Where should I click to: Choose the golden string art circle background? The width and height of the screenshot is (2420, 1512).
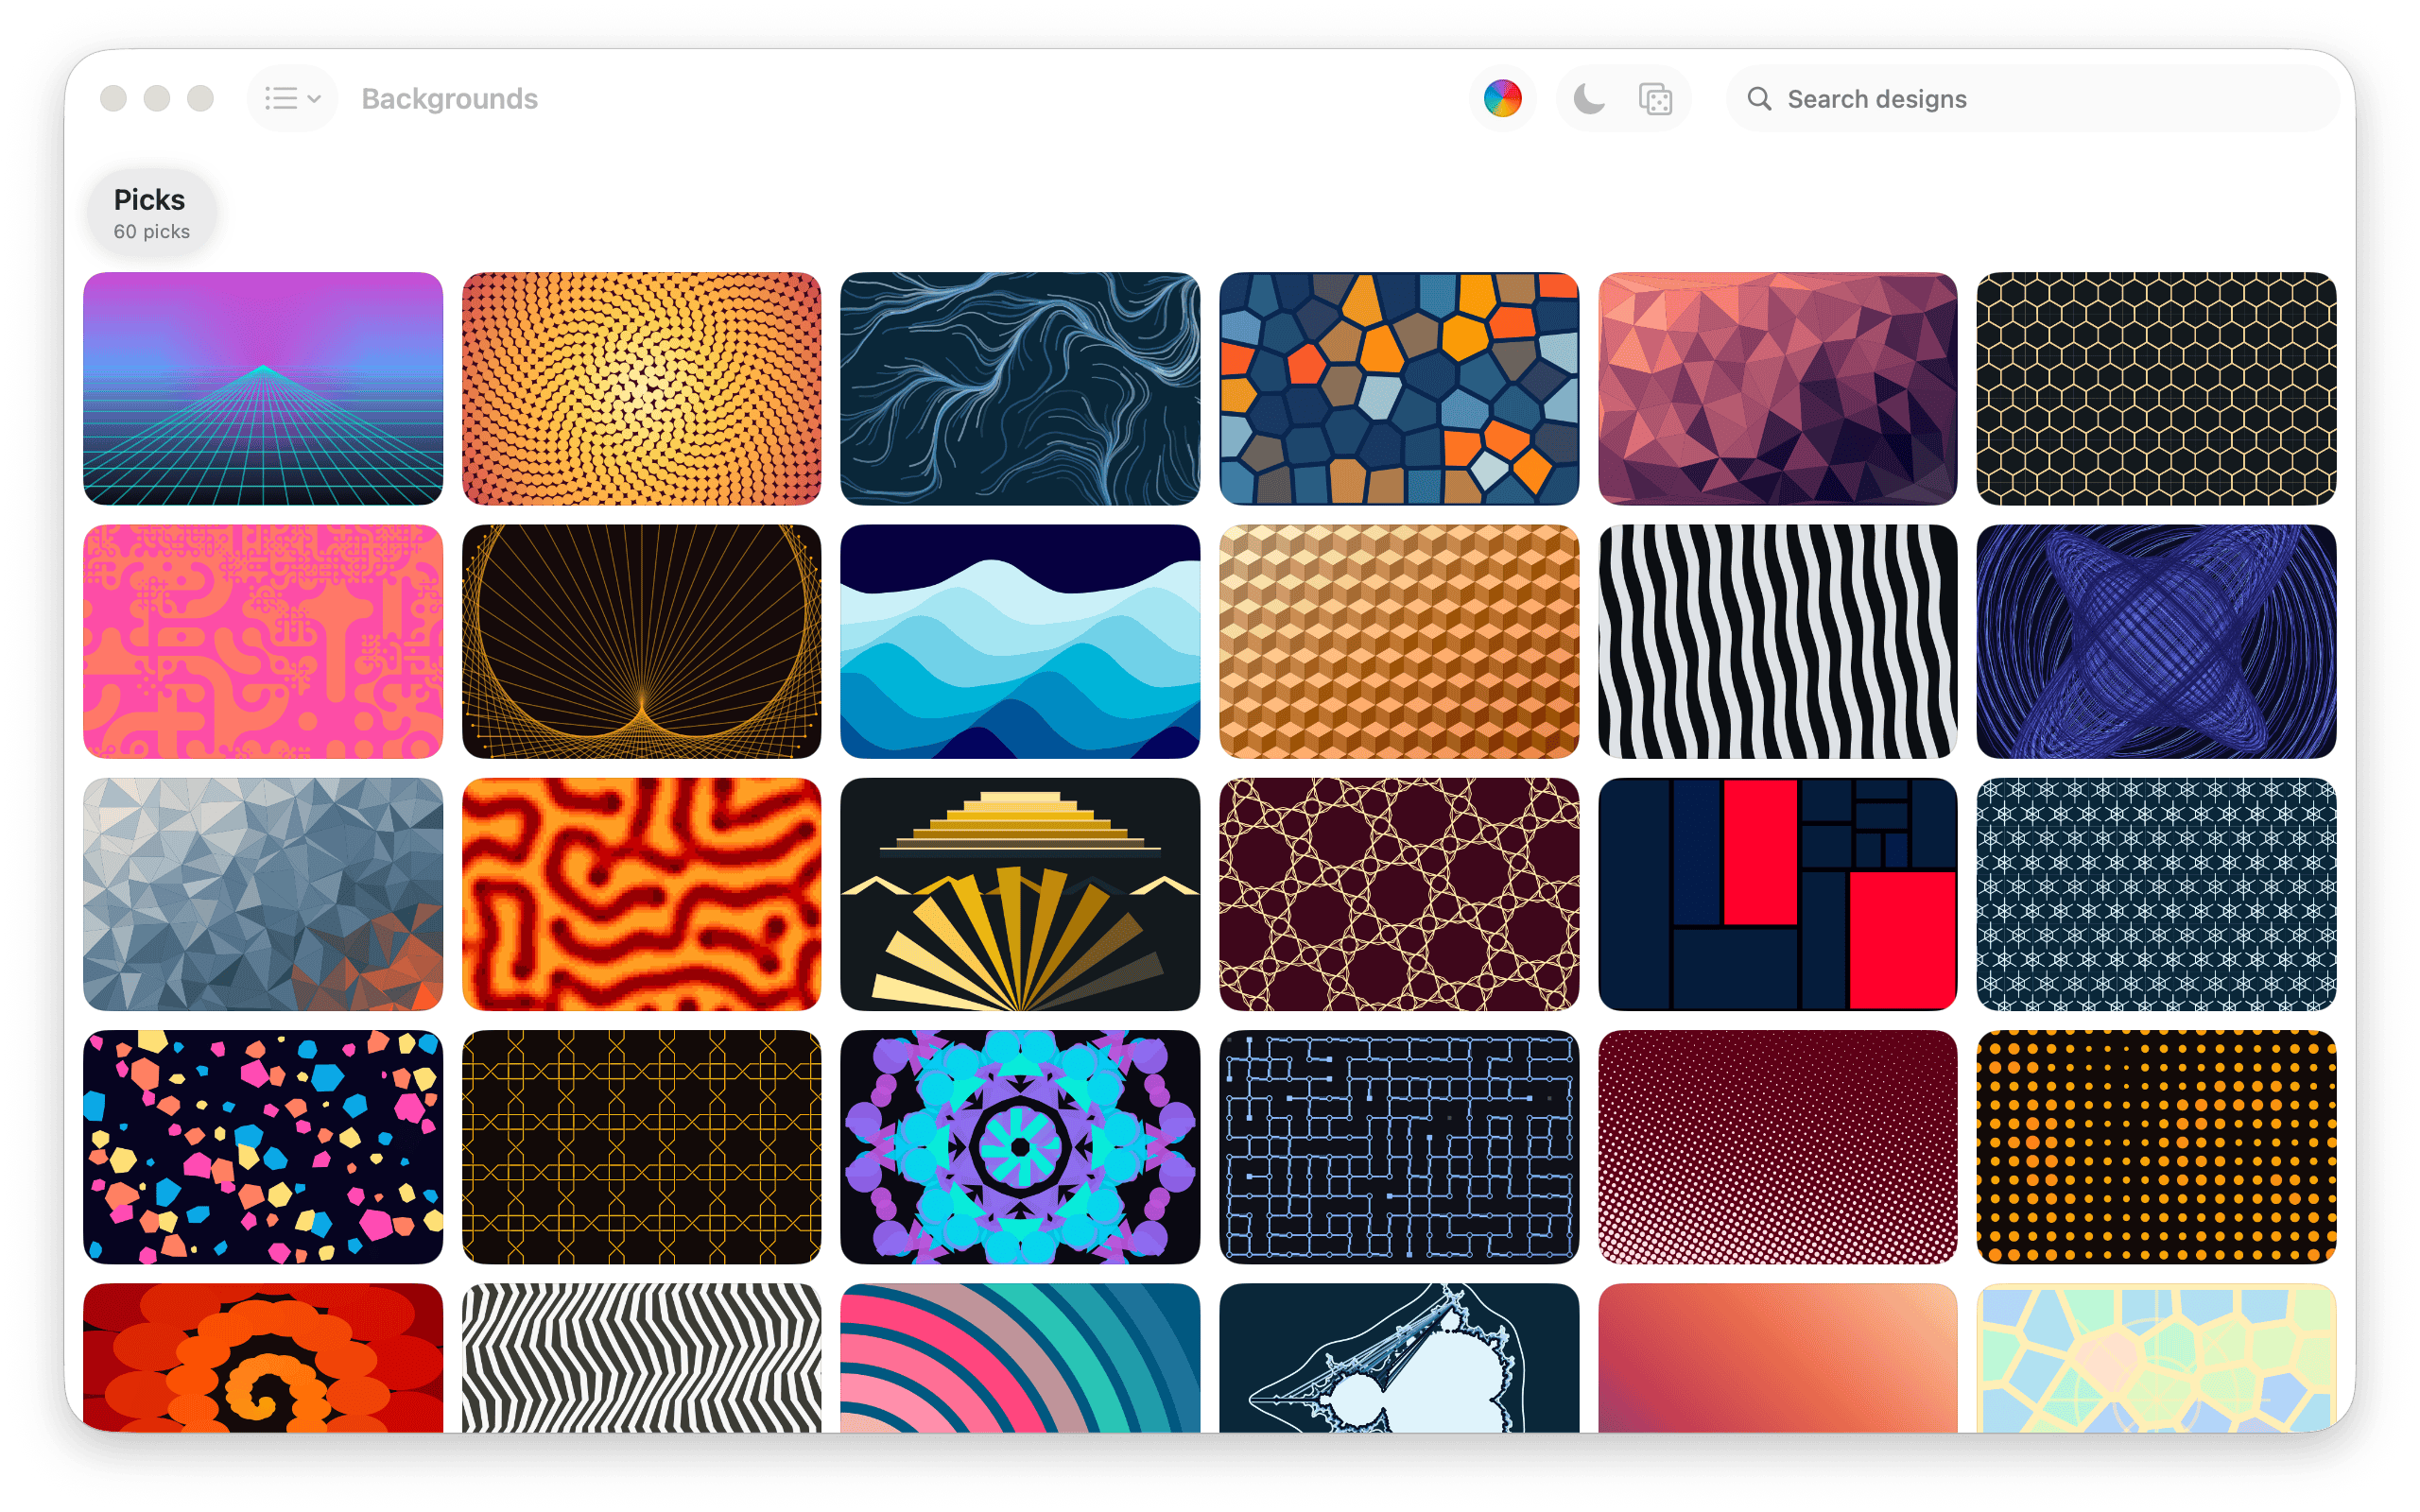pyautogui.click(x=642, y=641)
